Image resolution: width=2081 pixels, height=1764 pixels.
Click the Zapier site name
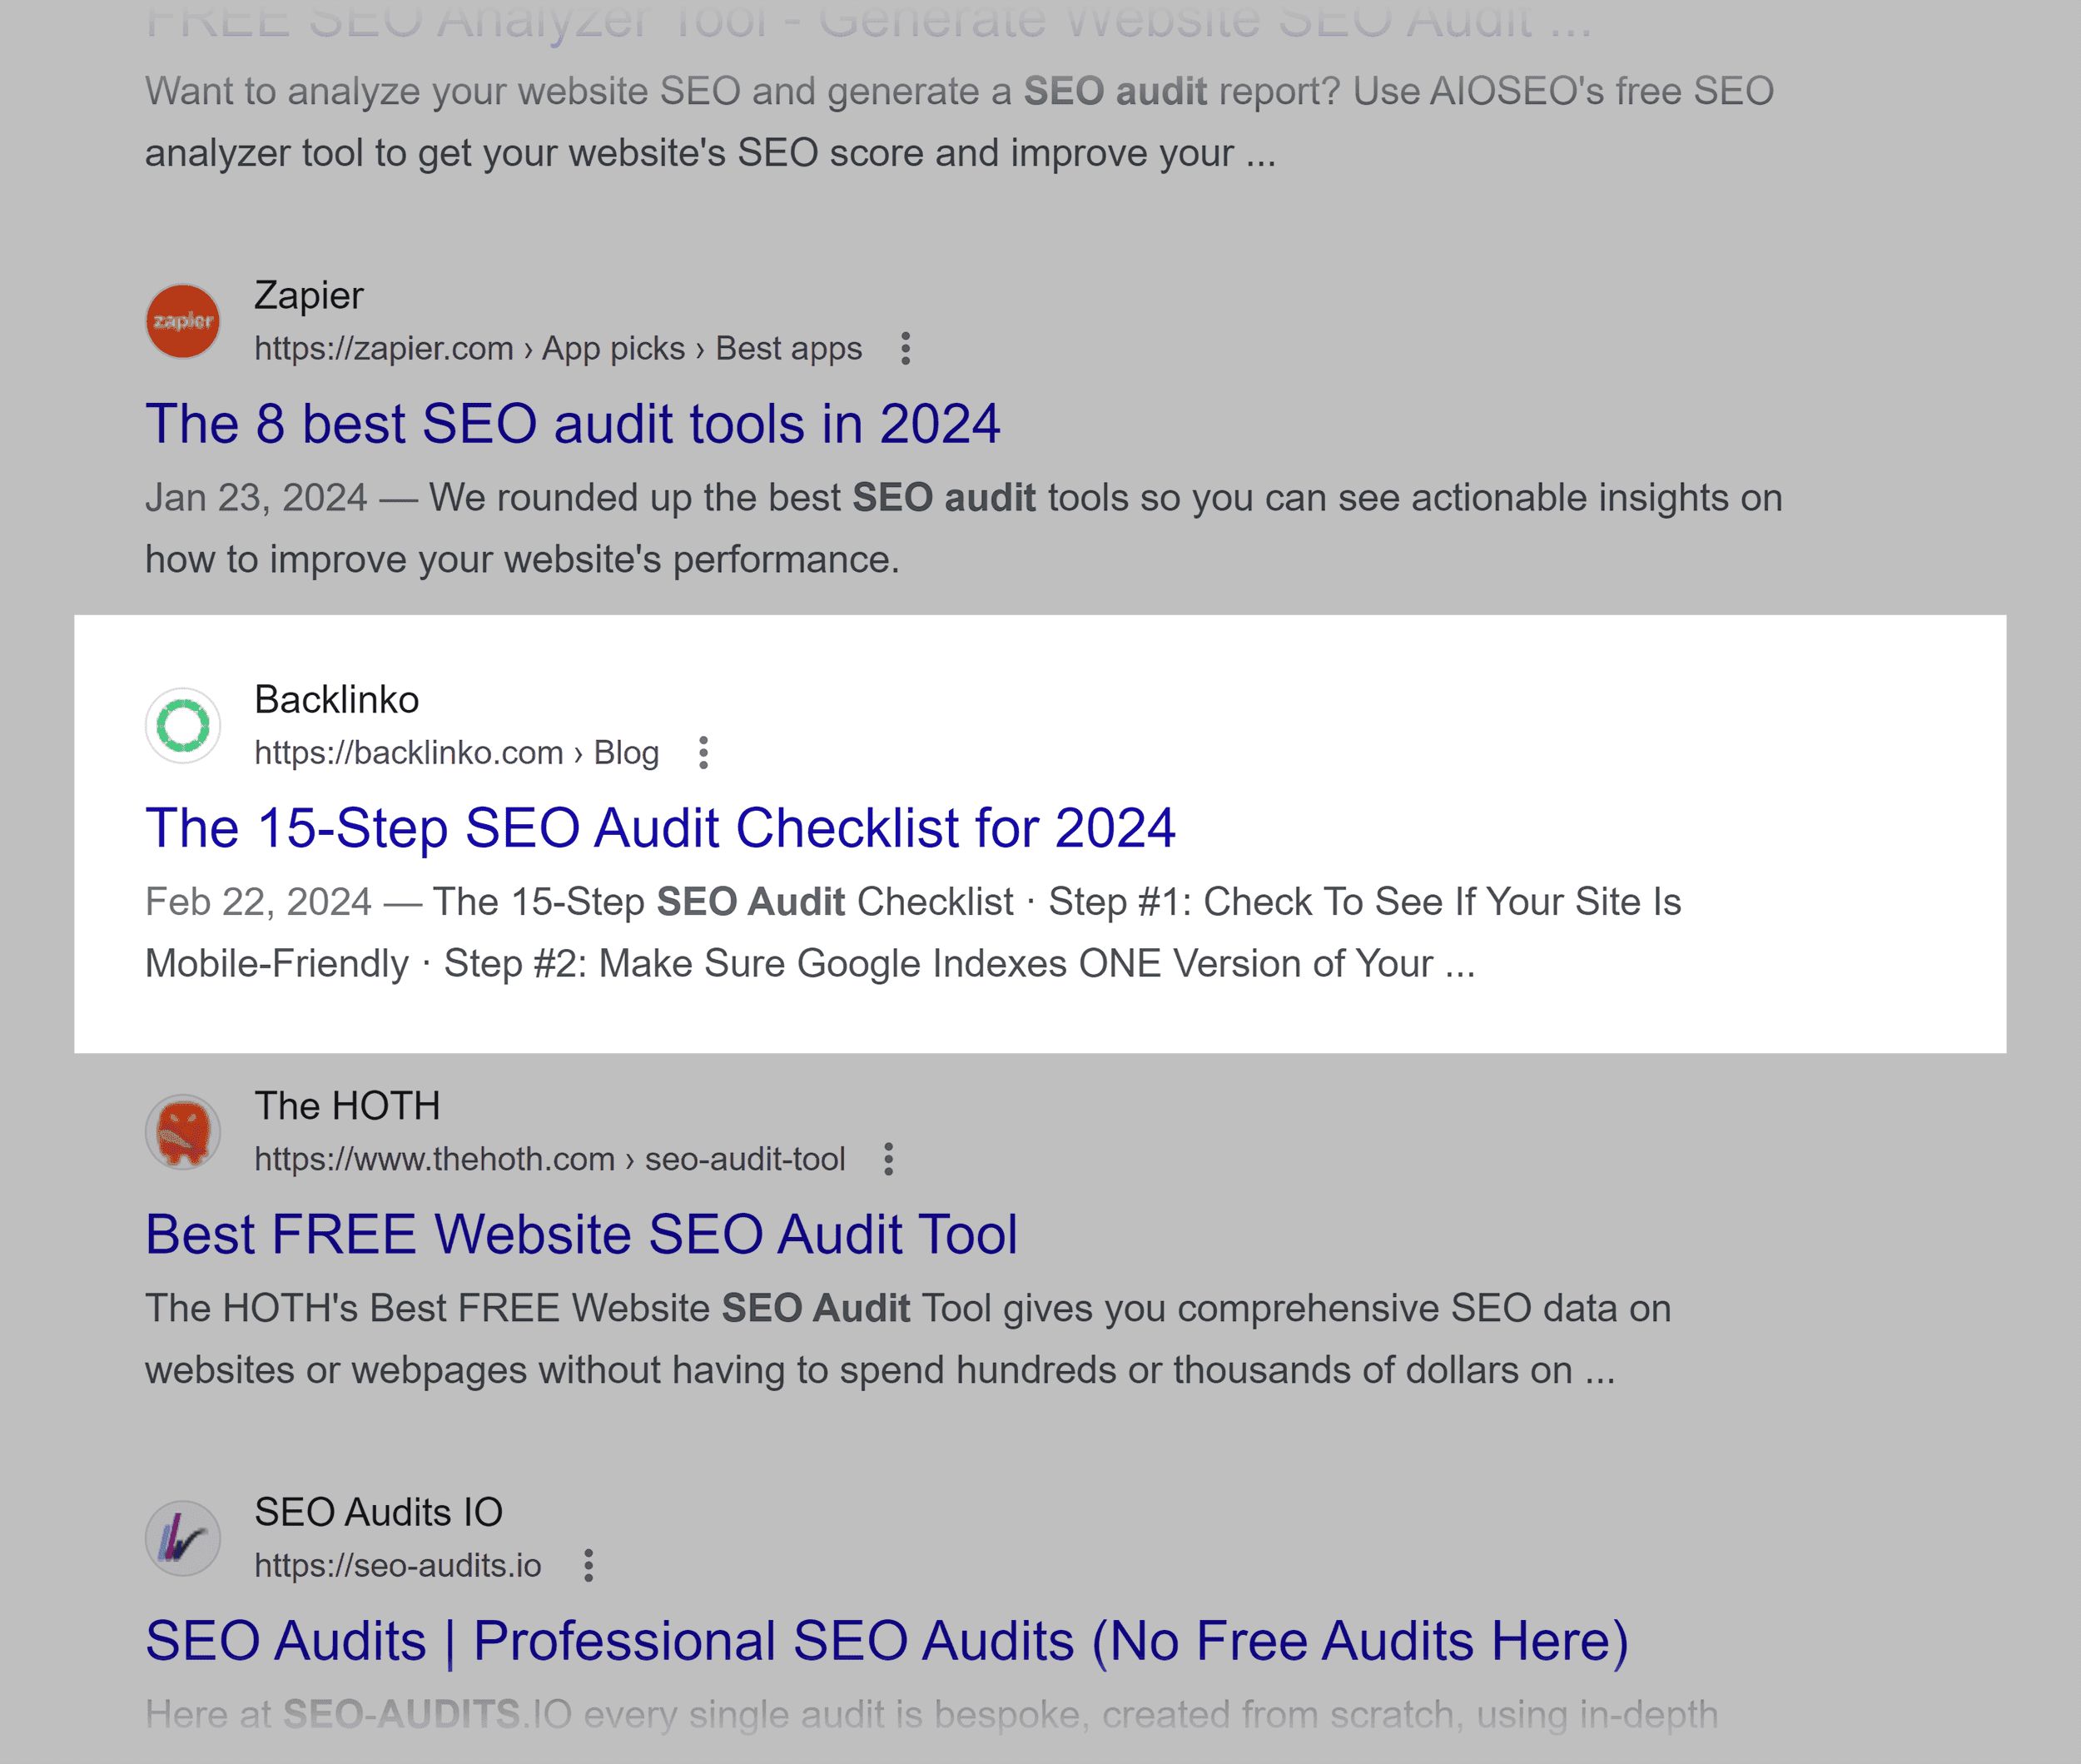308,296
